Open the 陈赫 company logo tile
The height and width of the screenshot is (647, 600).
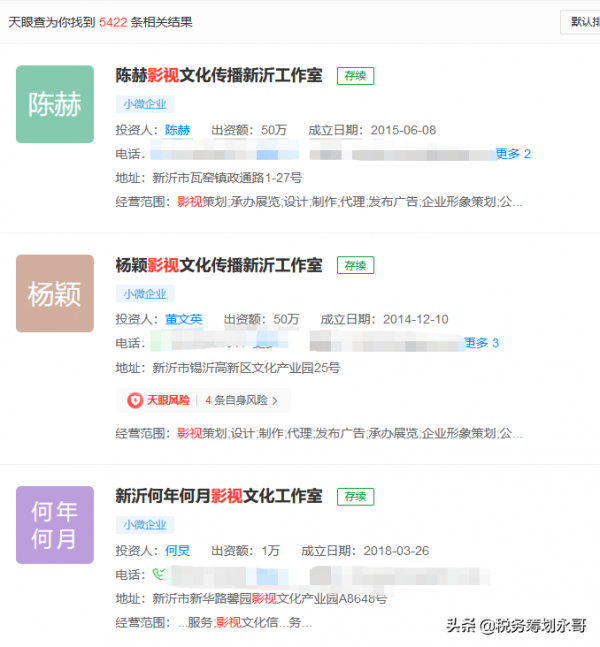(55, 104)
